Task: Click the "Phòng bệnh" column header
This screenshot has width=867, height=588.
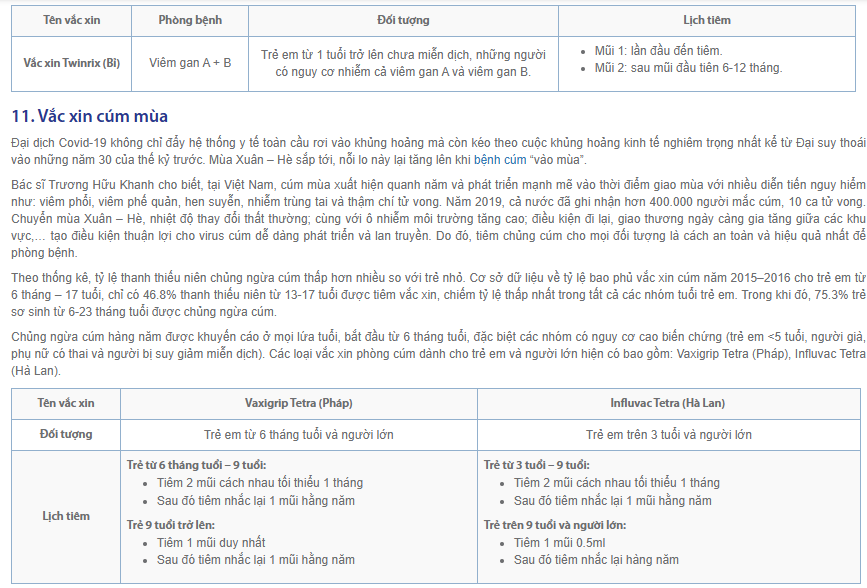Action: [190, 20]
